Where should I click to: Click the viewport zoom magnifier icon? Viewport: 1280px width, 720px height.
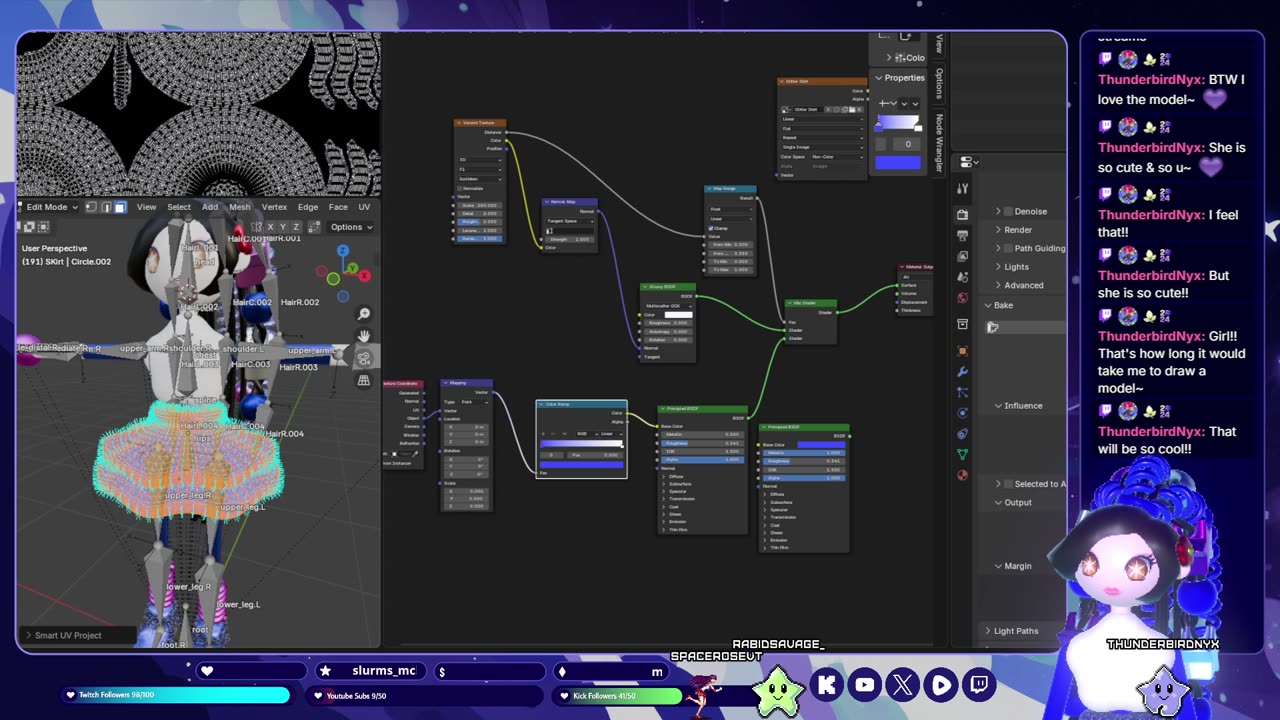click(x=364, y=314)
